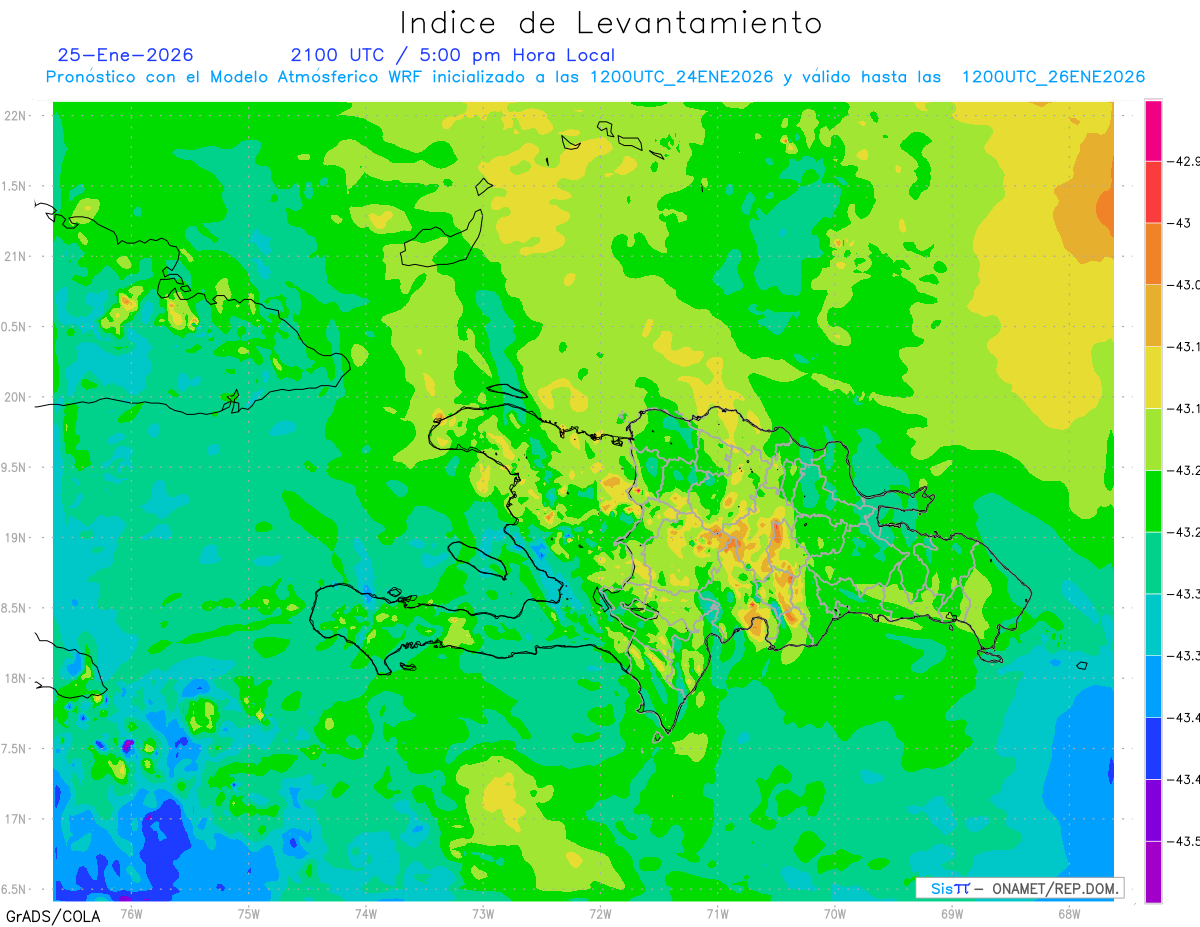Click '2100 UTC / 5:00 pm Hora Local' text

tap(452, 55)
